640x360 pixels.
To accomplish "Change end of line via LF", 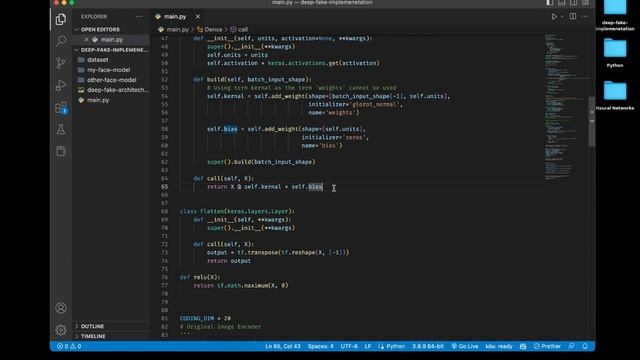I will point(368,346).
